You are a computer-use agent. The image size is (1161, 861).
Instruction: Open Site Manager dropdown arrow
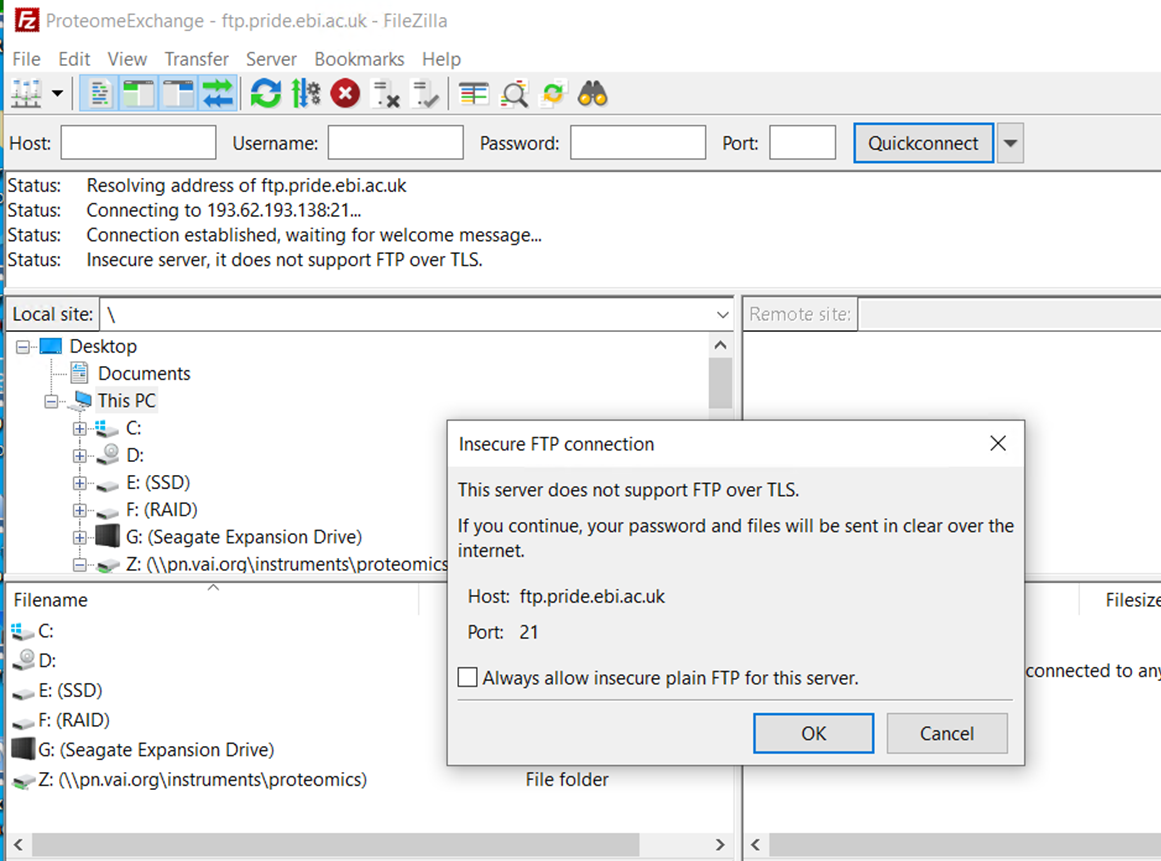pos(57,94)
